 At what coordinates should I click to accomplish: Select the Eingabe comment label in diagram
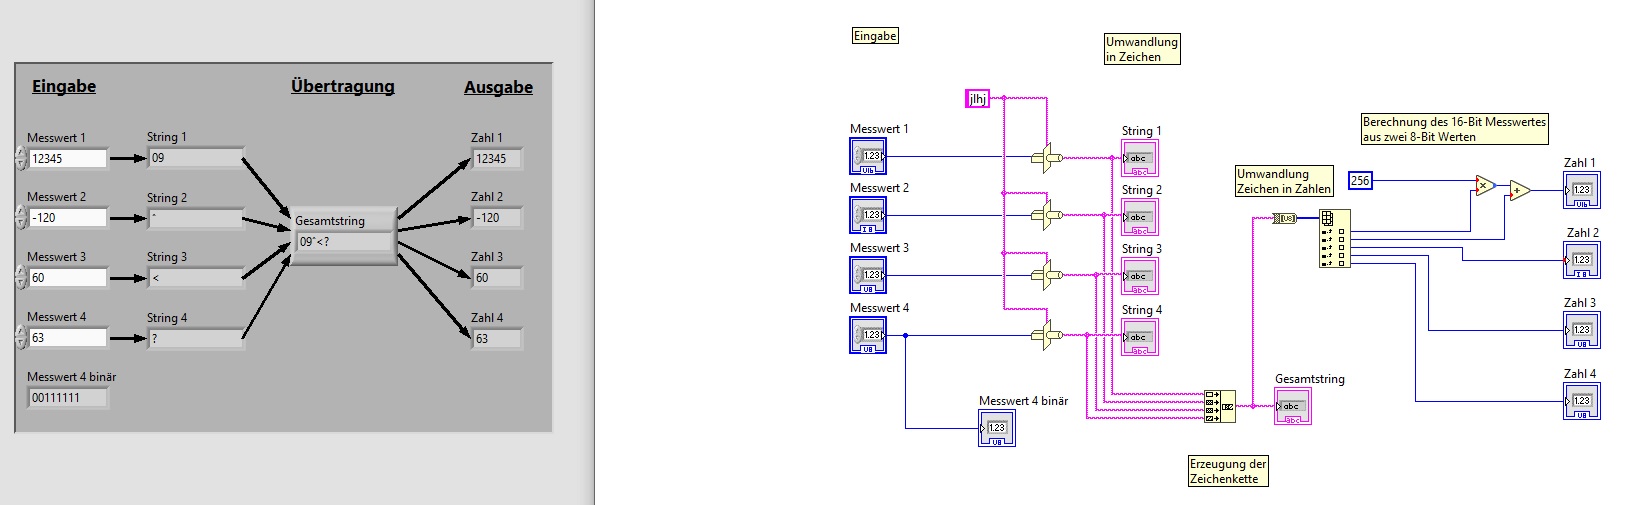point(875,36)
